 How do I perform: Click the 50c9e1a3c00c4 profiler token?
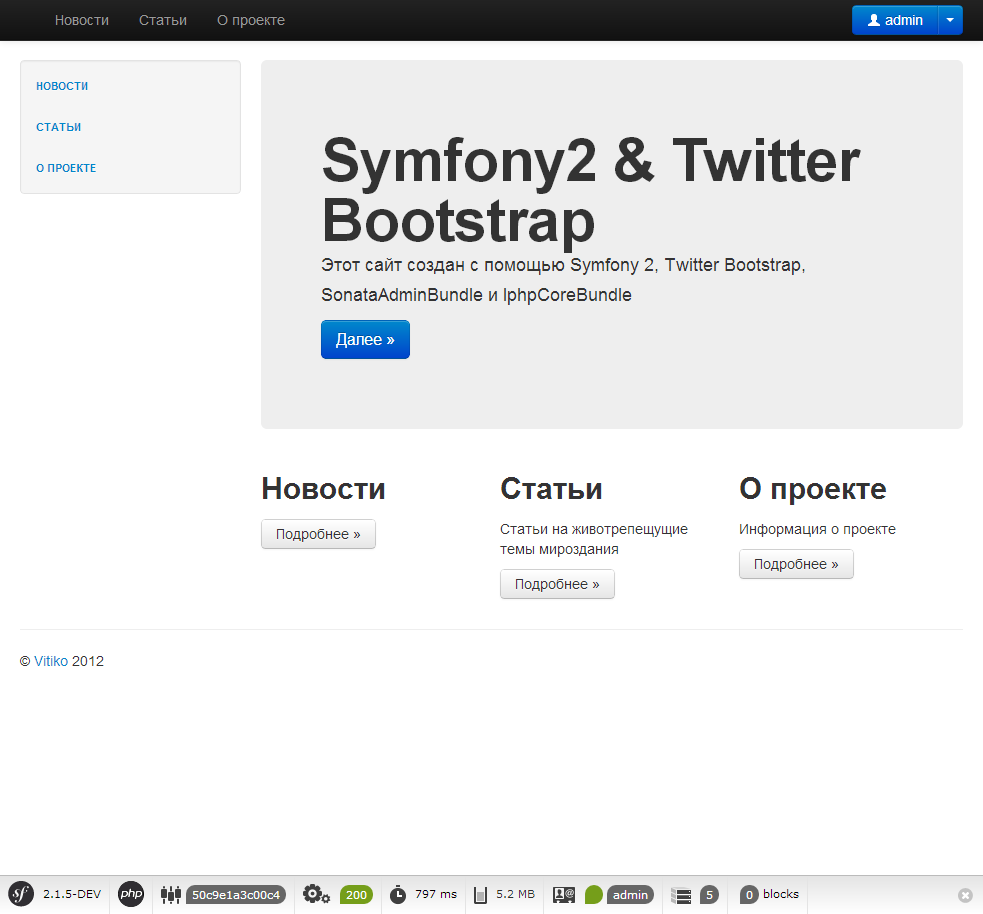coord(236,895)
